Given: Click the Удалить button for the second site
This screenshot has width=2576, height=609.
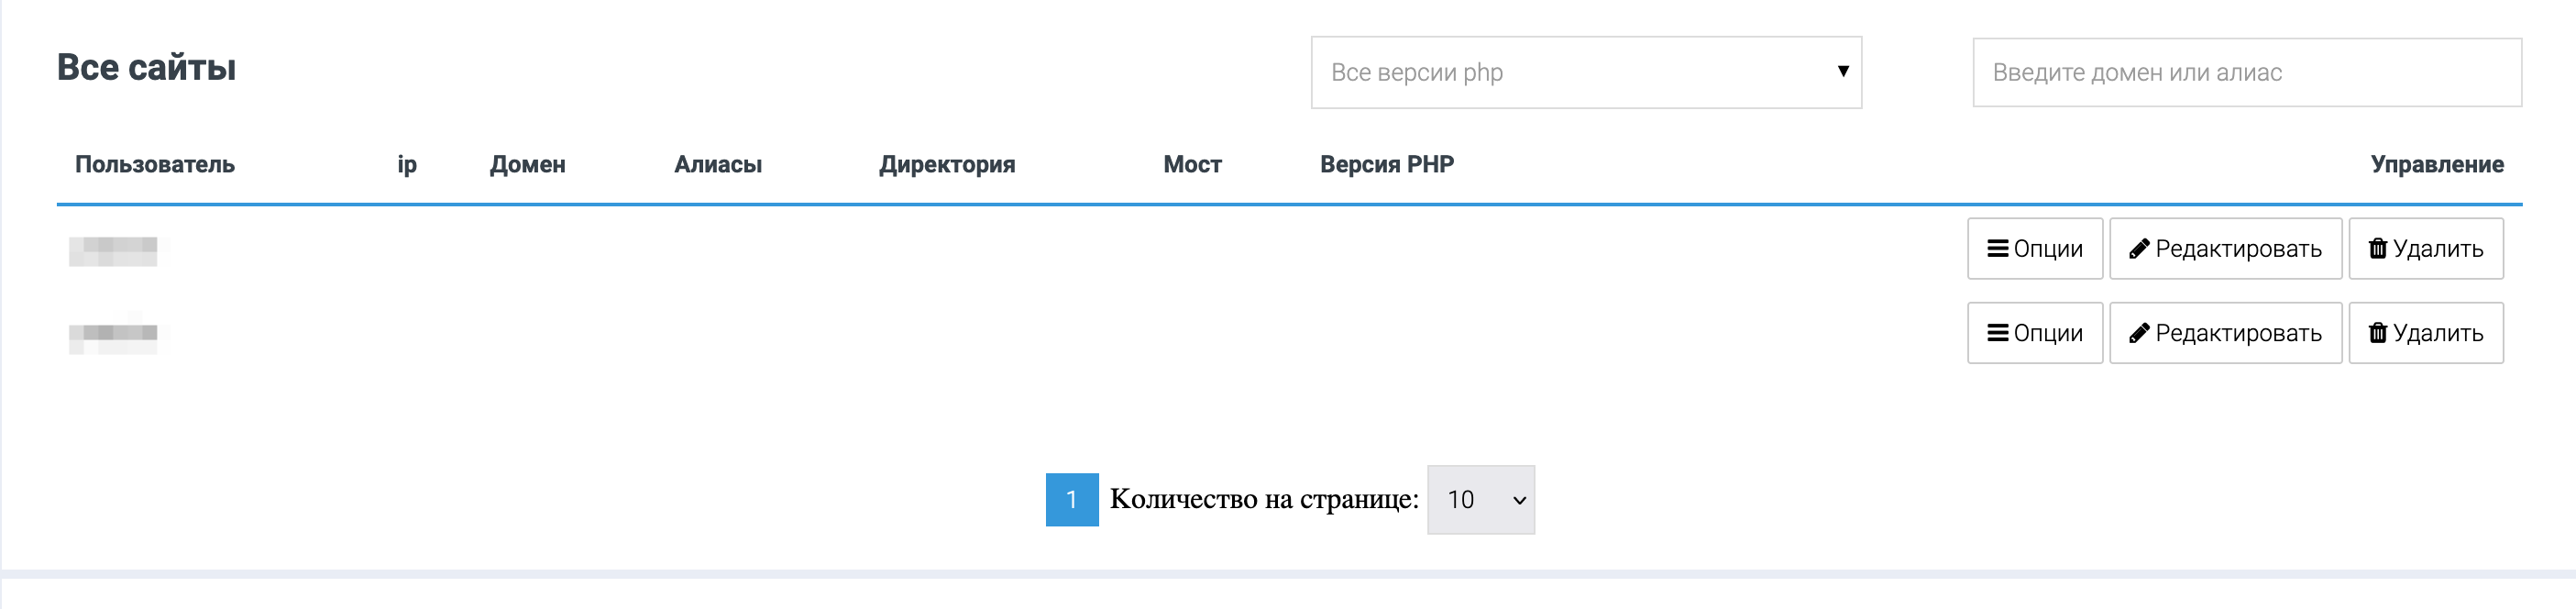Looking at the screenshot, I should [x=2427, y=333].
